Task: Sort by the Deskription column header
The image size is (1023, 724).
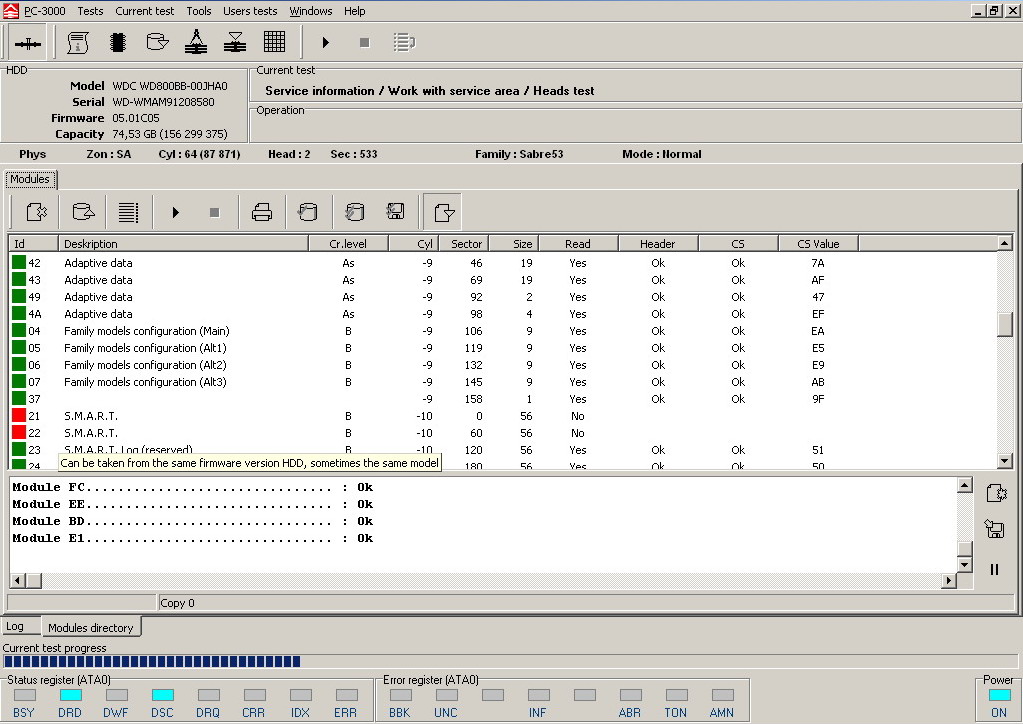Action: click(183, 244)
